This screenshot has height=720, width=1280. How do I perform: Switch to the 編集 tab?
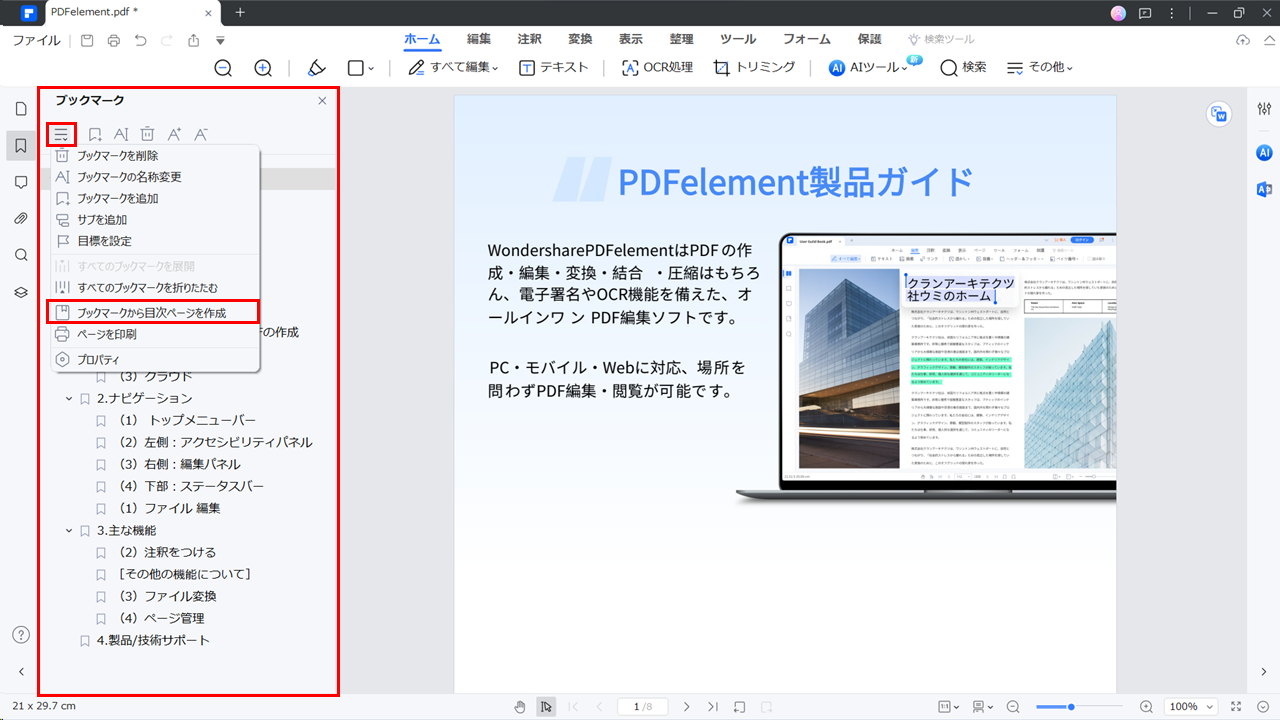(x=479, y=39)
